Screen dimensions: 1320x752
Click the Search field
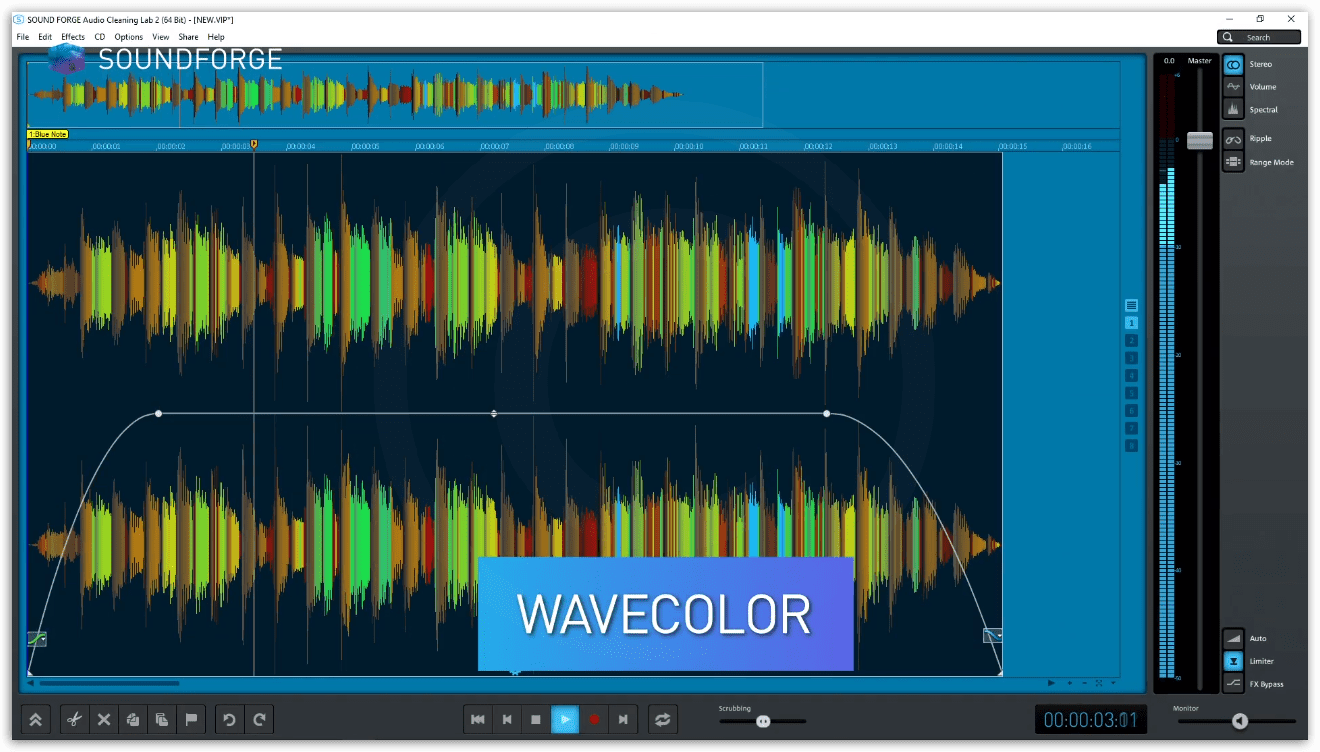(1259, 37)
